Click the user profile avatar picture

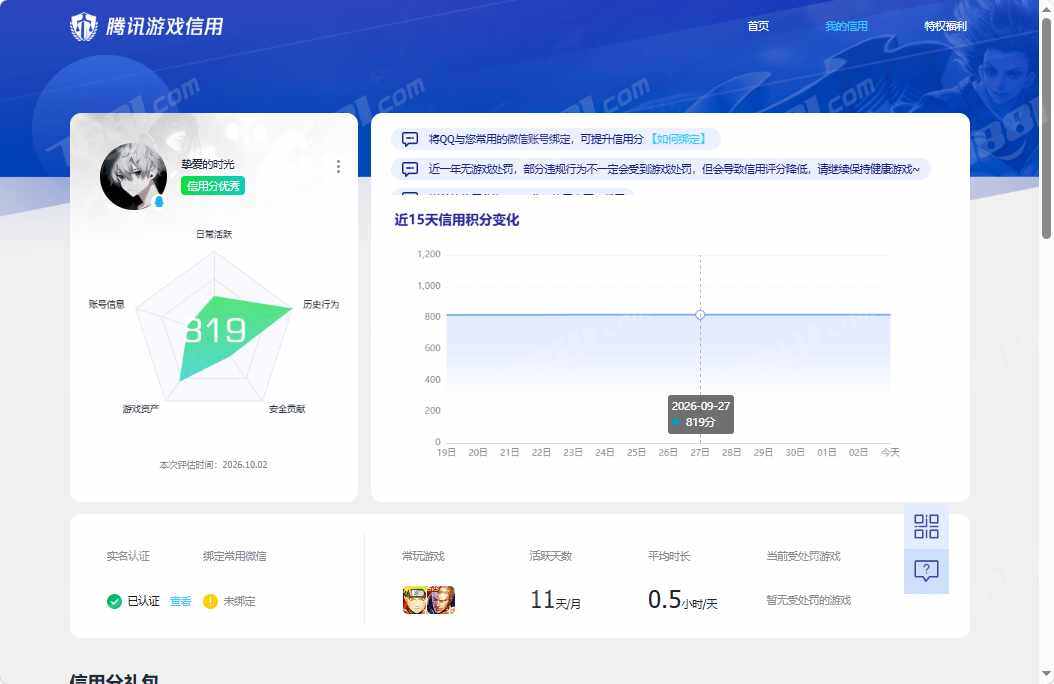(133, 177)
